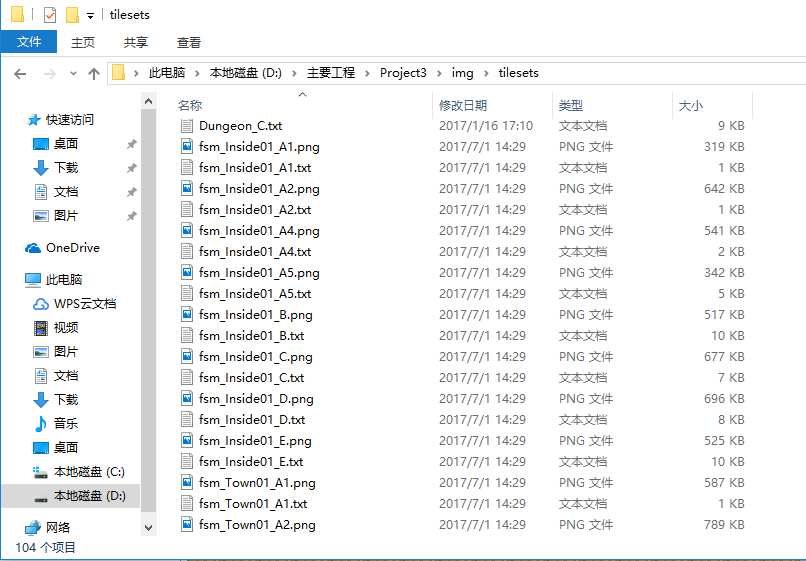Expand the chevron after 此电脑 in address bar
The image size is (806, 561).
(x=197, y=74)
